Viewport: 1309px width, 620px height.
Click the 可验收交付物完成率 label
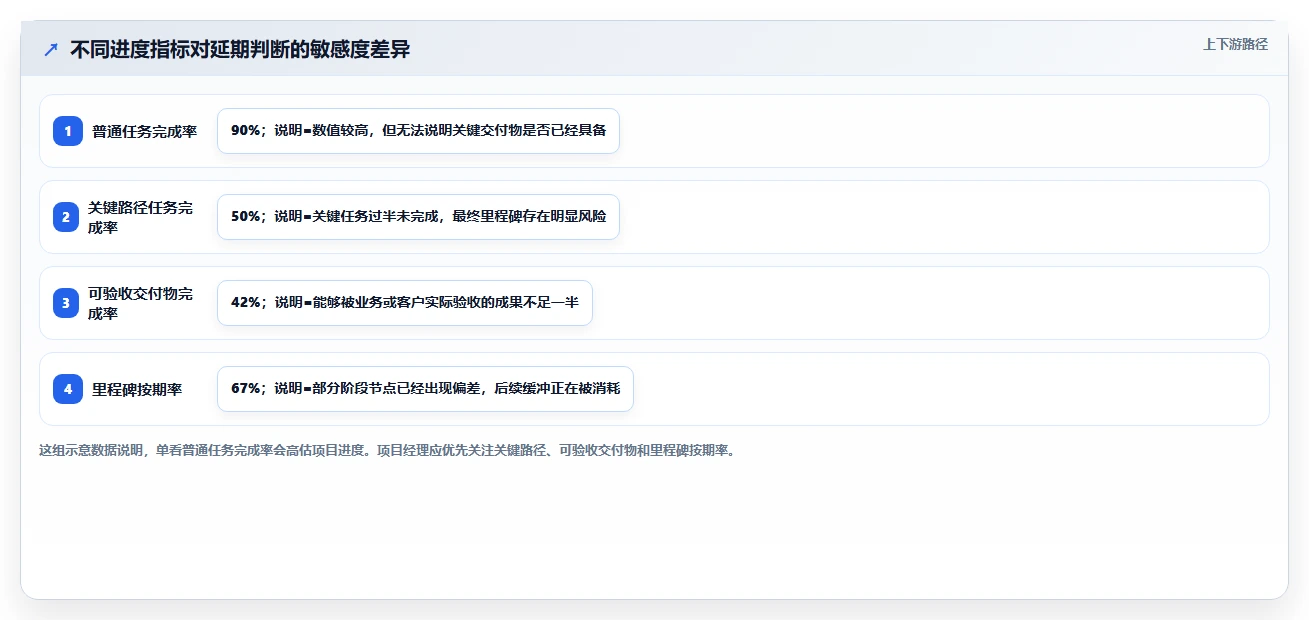point(141,303)
